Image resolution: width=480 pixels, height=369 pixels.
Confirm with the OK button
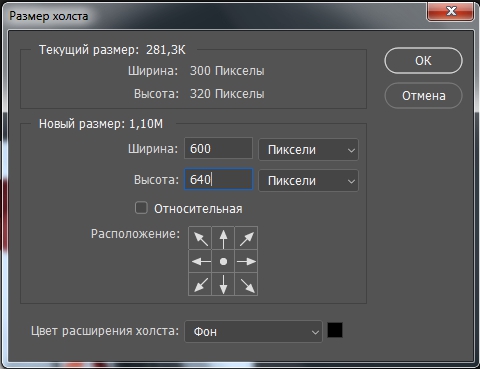423,60
